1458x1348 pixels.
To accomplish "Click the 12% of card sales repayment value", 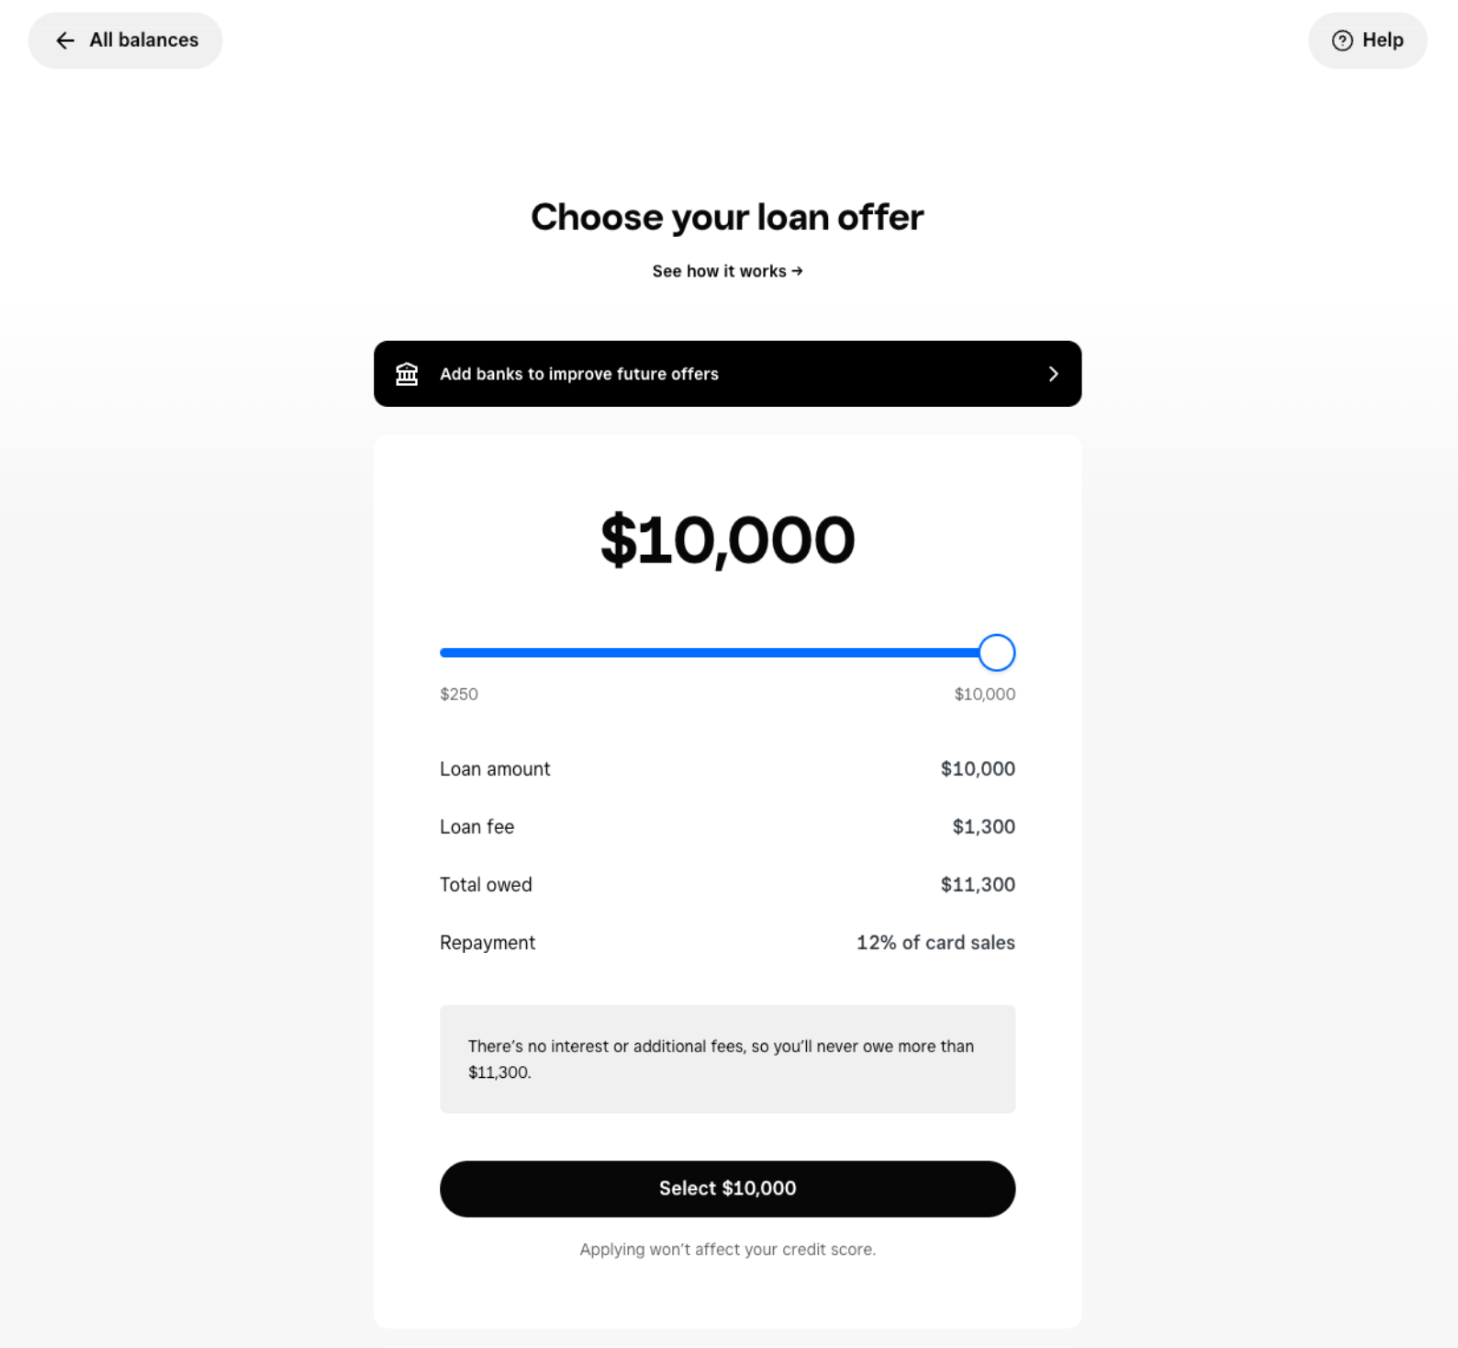I will click(935, 942).
